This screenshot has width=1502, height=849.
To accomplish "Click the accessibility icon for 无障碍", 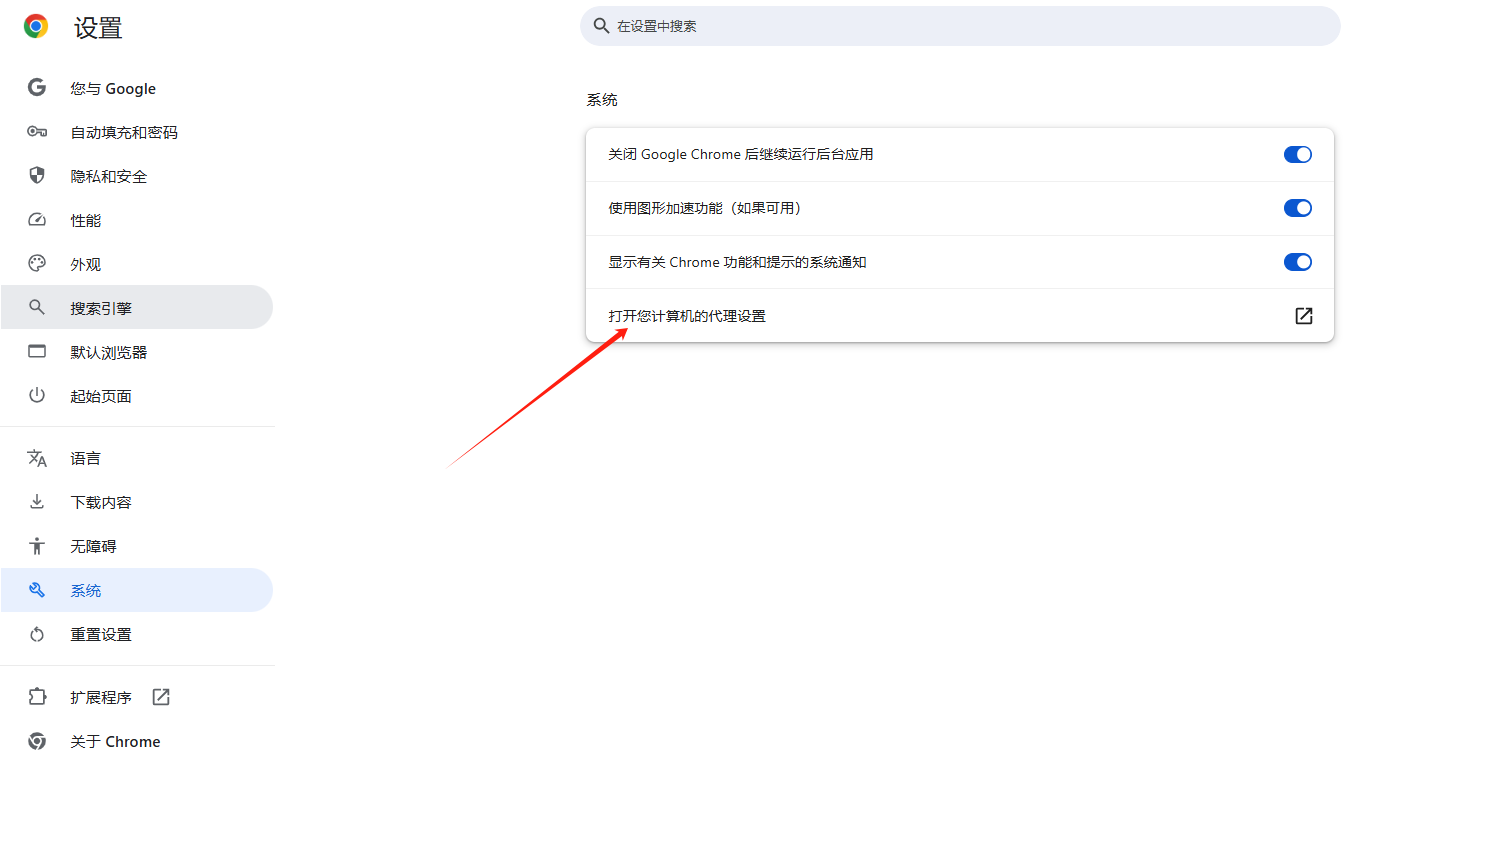I will (37, 546).
